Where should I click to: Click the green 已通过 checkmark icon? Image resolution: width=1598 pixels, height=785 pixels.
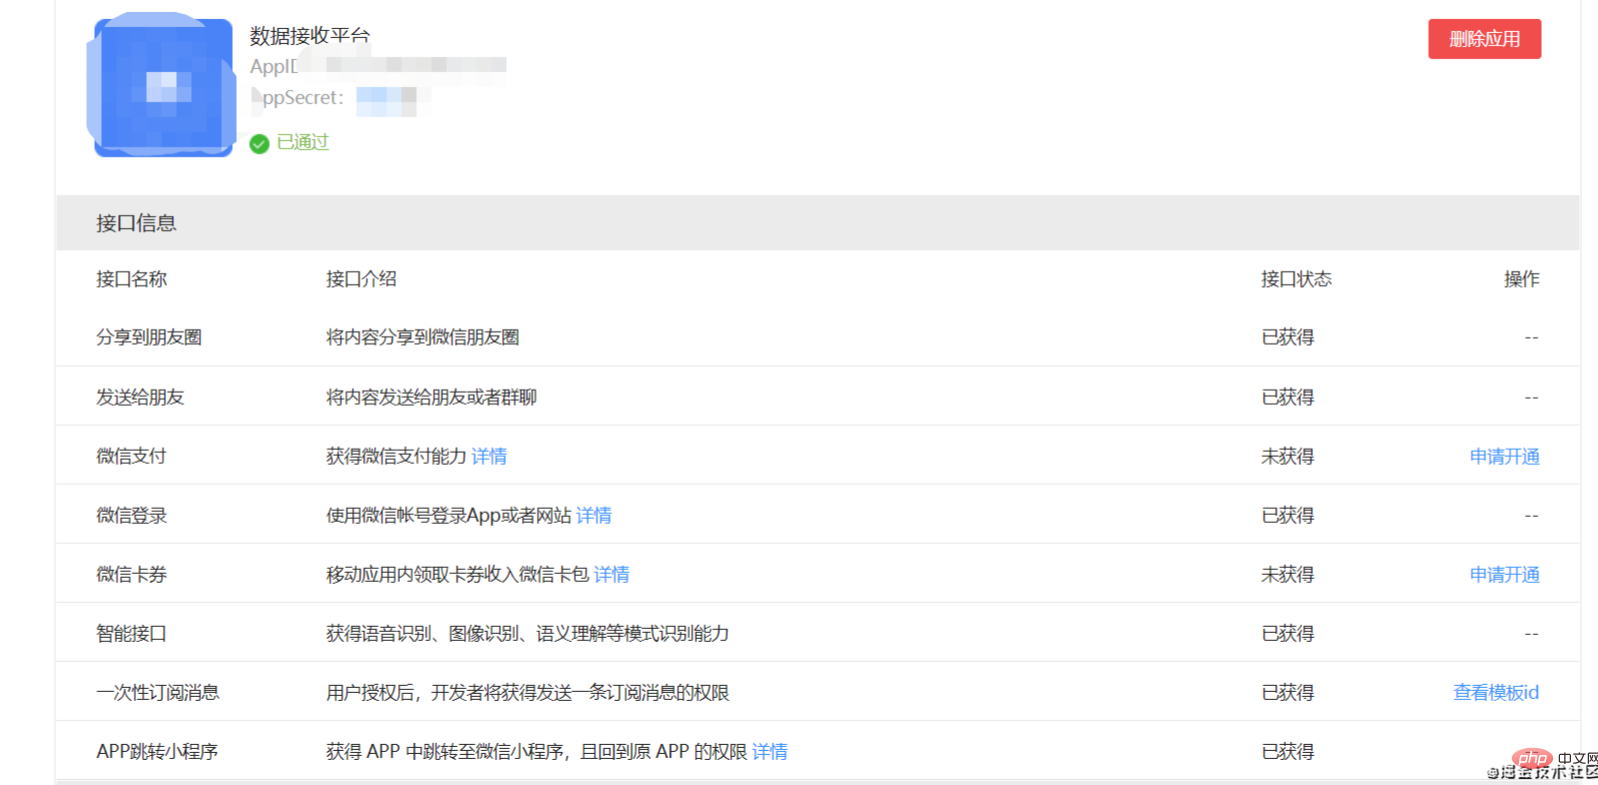click(259, 143)
